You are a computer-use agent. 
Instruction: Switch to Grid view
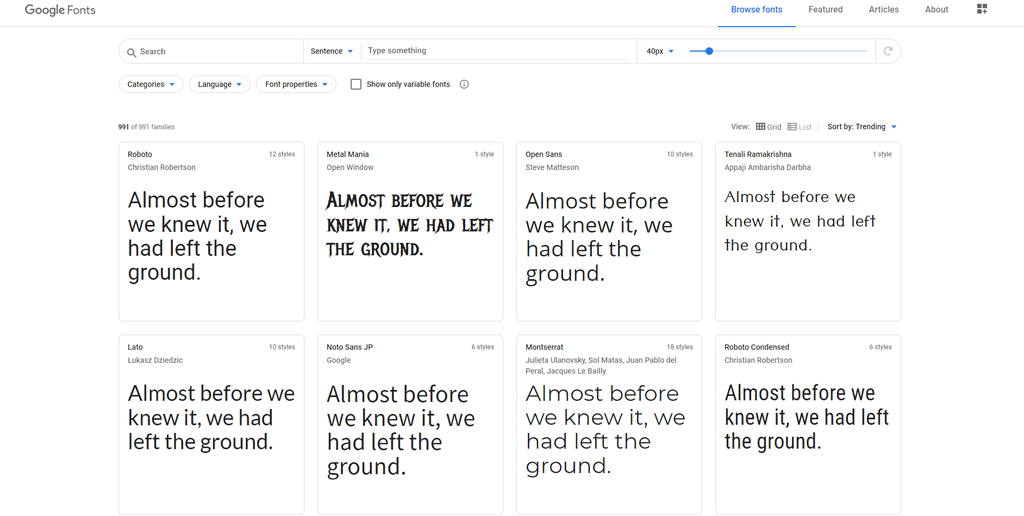click(769, 127)
